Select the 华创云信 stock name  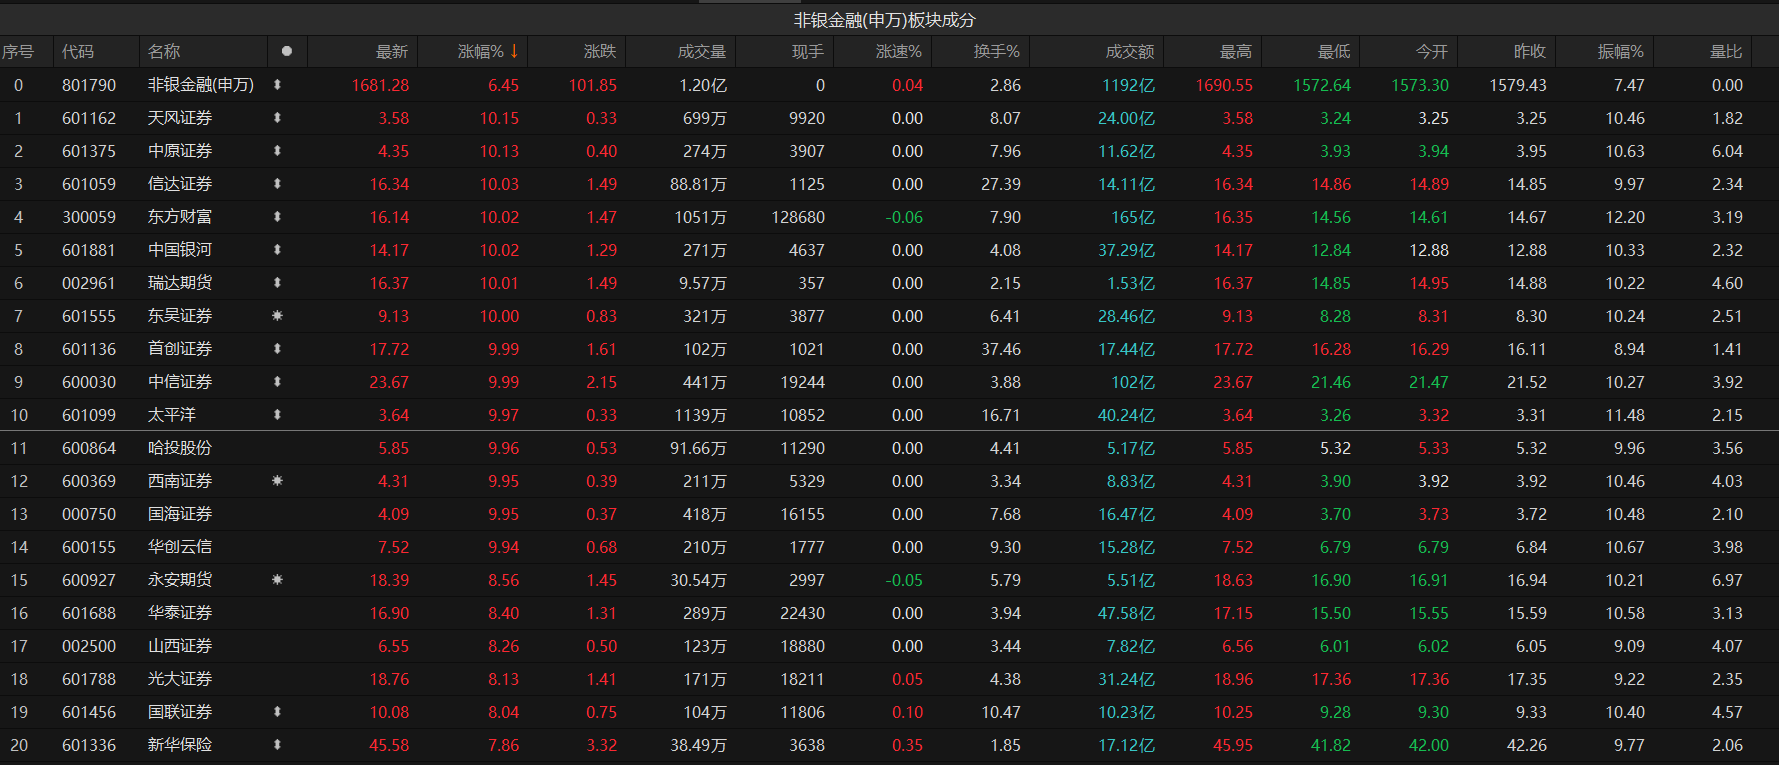click(x=180, y=547)
